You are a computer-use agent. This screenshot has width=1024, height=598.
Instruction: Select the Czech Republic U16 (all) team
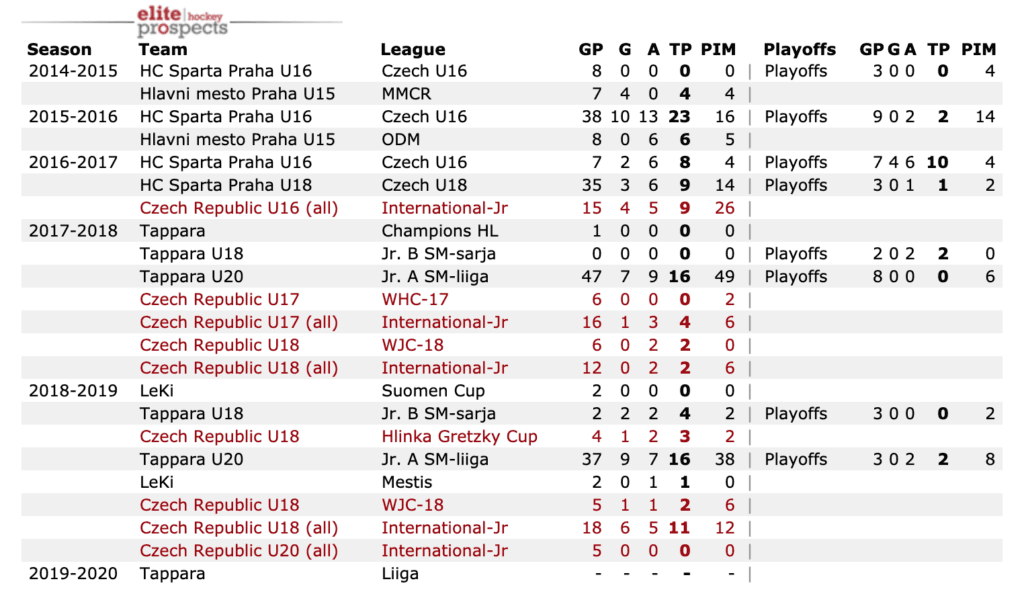(239, 208)
